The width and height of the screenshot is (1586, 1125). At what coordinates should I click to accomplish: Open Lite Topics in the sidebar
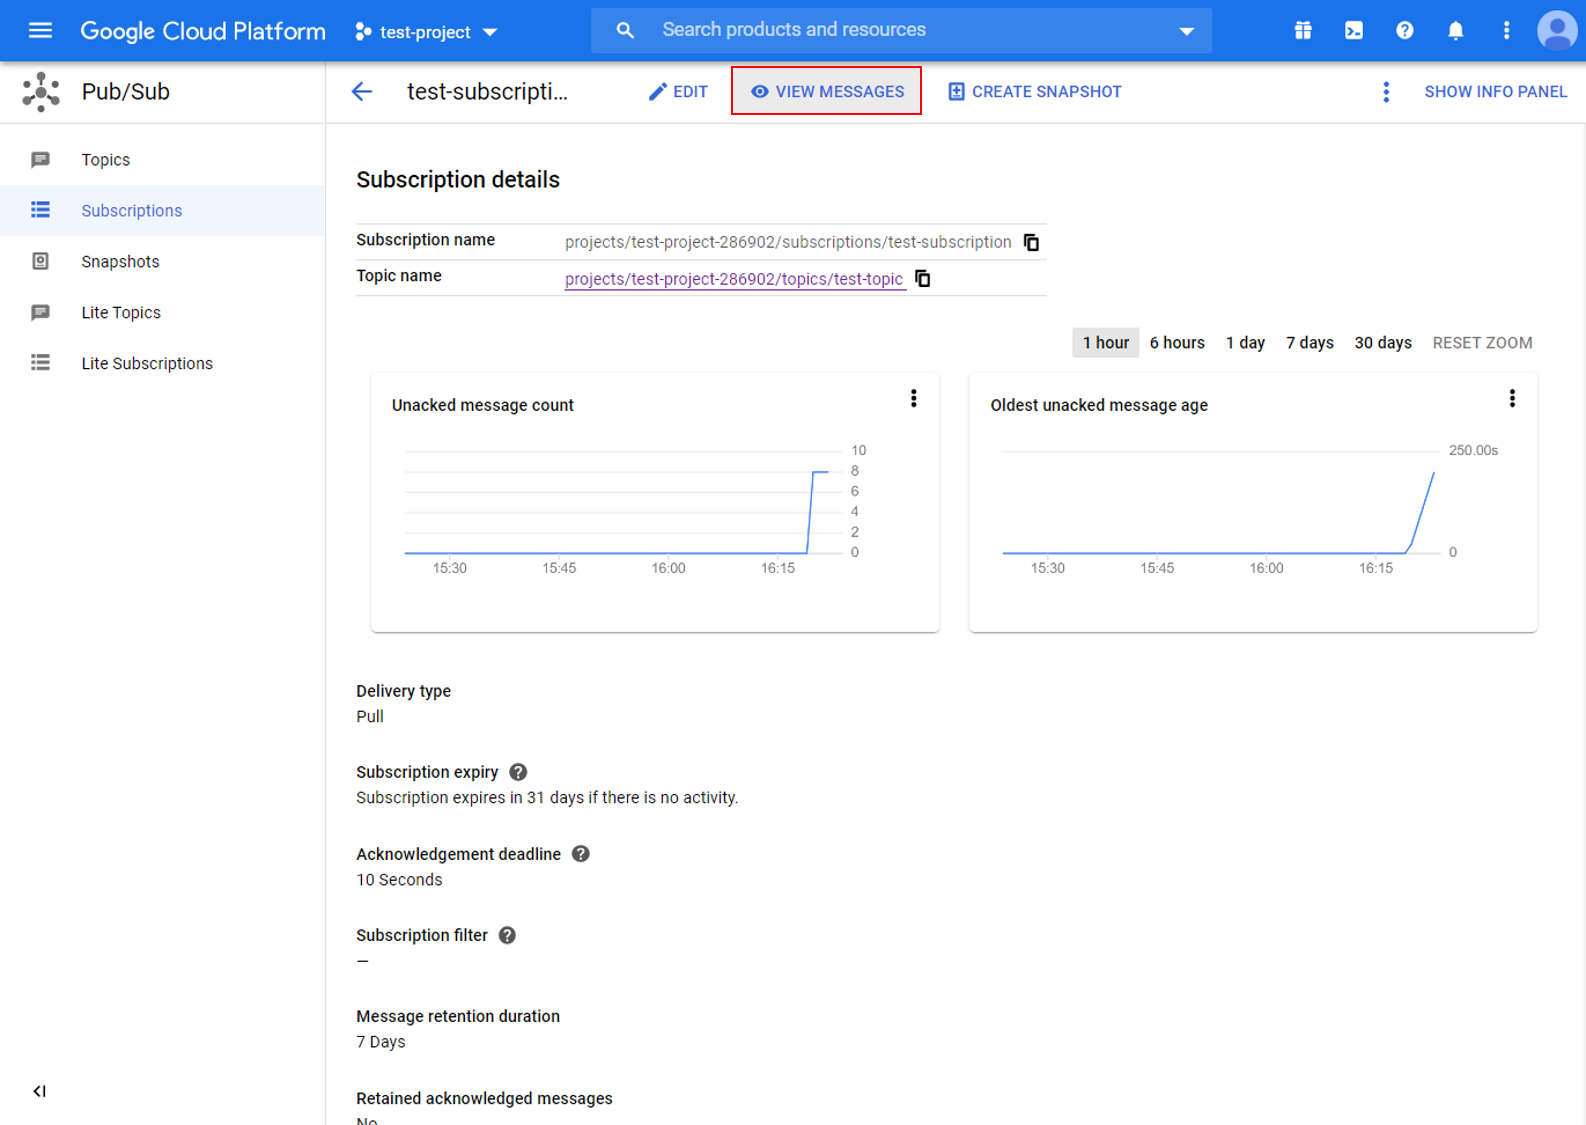pos(162,313)
